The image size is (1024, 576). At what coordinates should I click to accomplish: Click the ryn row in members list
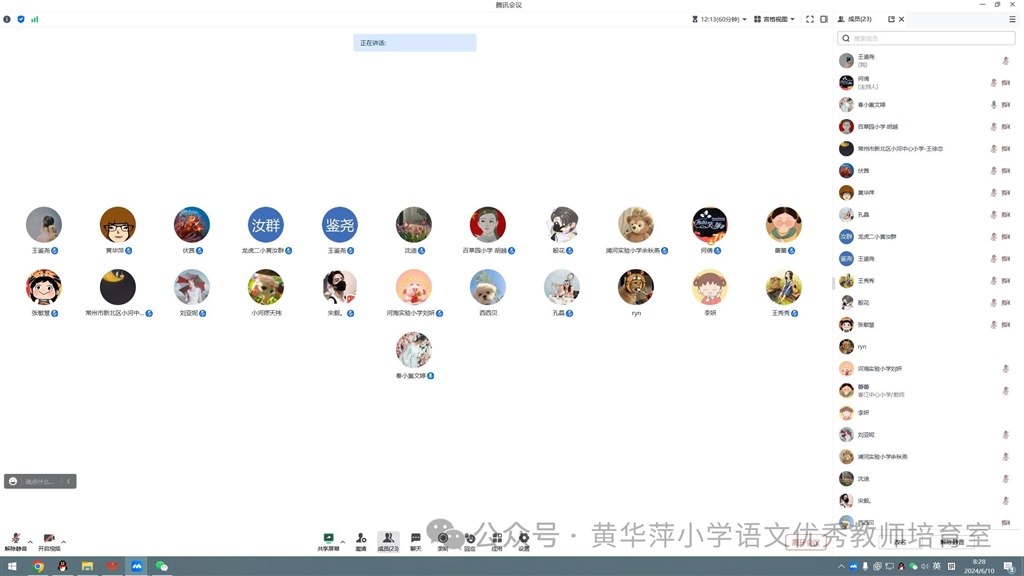pos(926,347)
